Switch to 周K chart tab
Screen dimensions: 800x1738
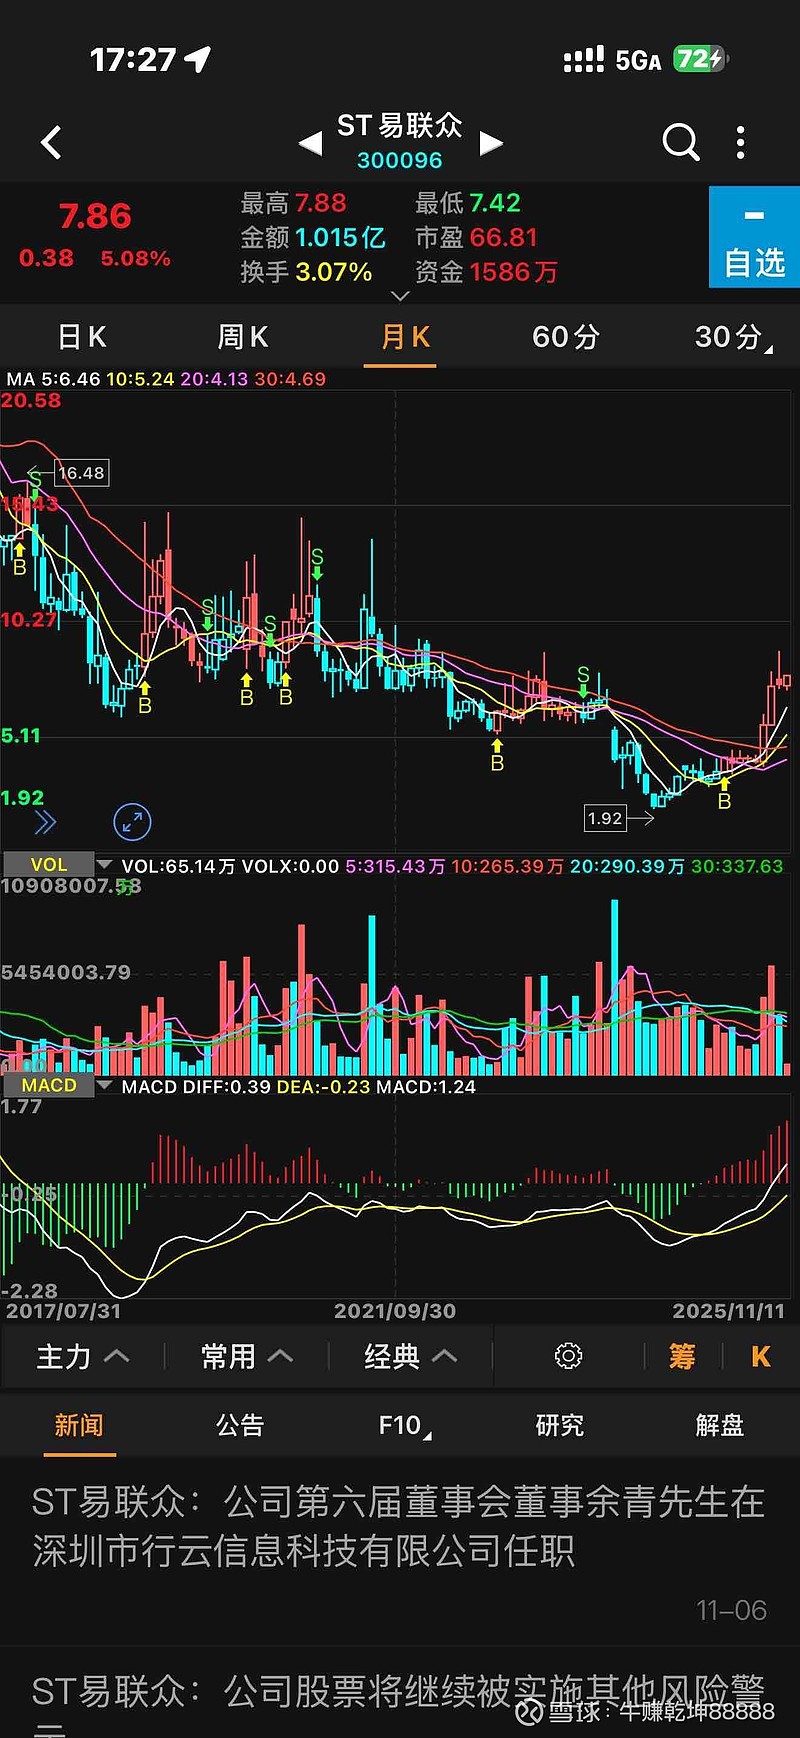coord(243,337)
